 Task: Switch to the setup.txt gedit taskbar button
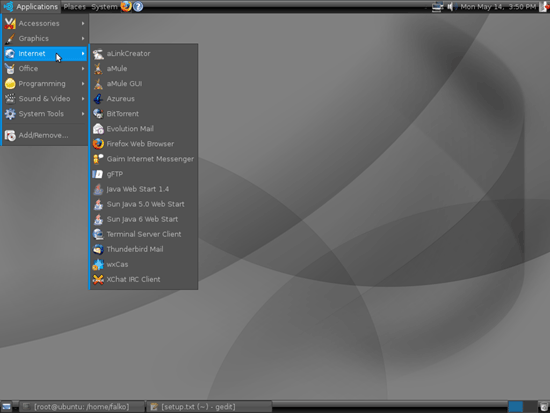pos(209,407)
